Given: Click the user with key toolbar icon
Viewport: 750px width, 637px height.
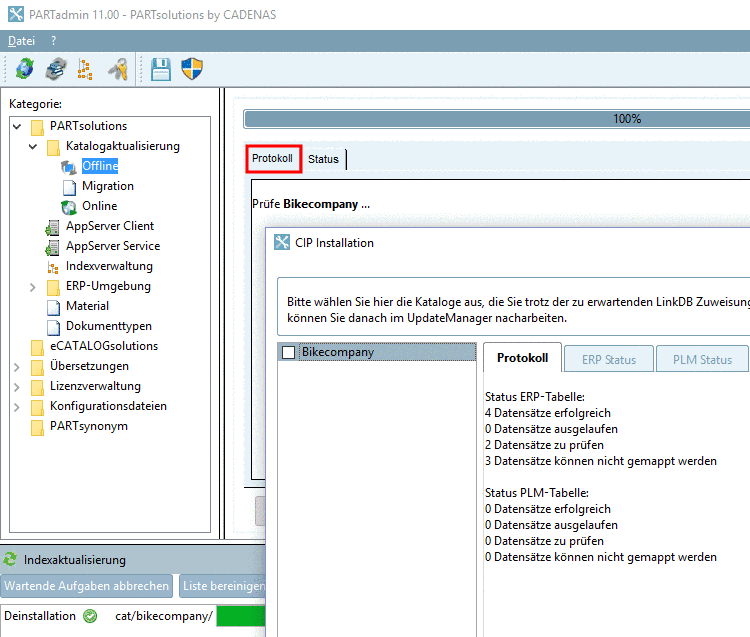Looking at the screenshot, I should [x=118, y=69].
